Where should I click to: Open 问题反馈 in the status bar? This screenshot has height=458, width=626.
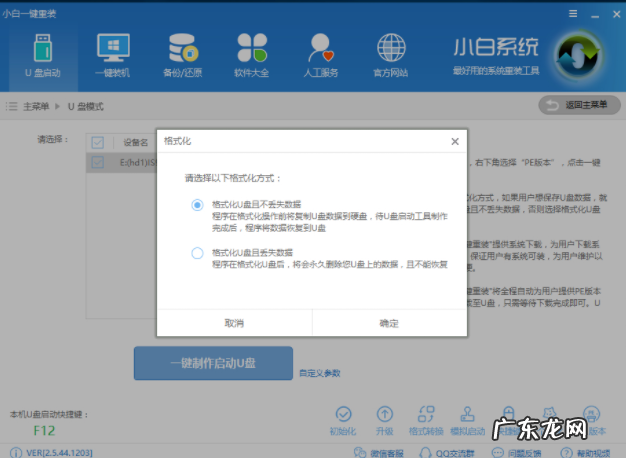click(516, 453)
